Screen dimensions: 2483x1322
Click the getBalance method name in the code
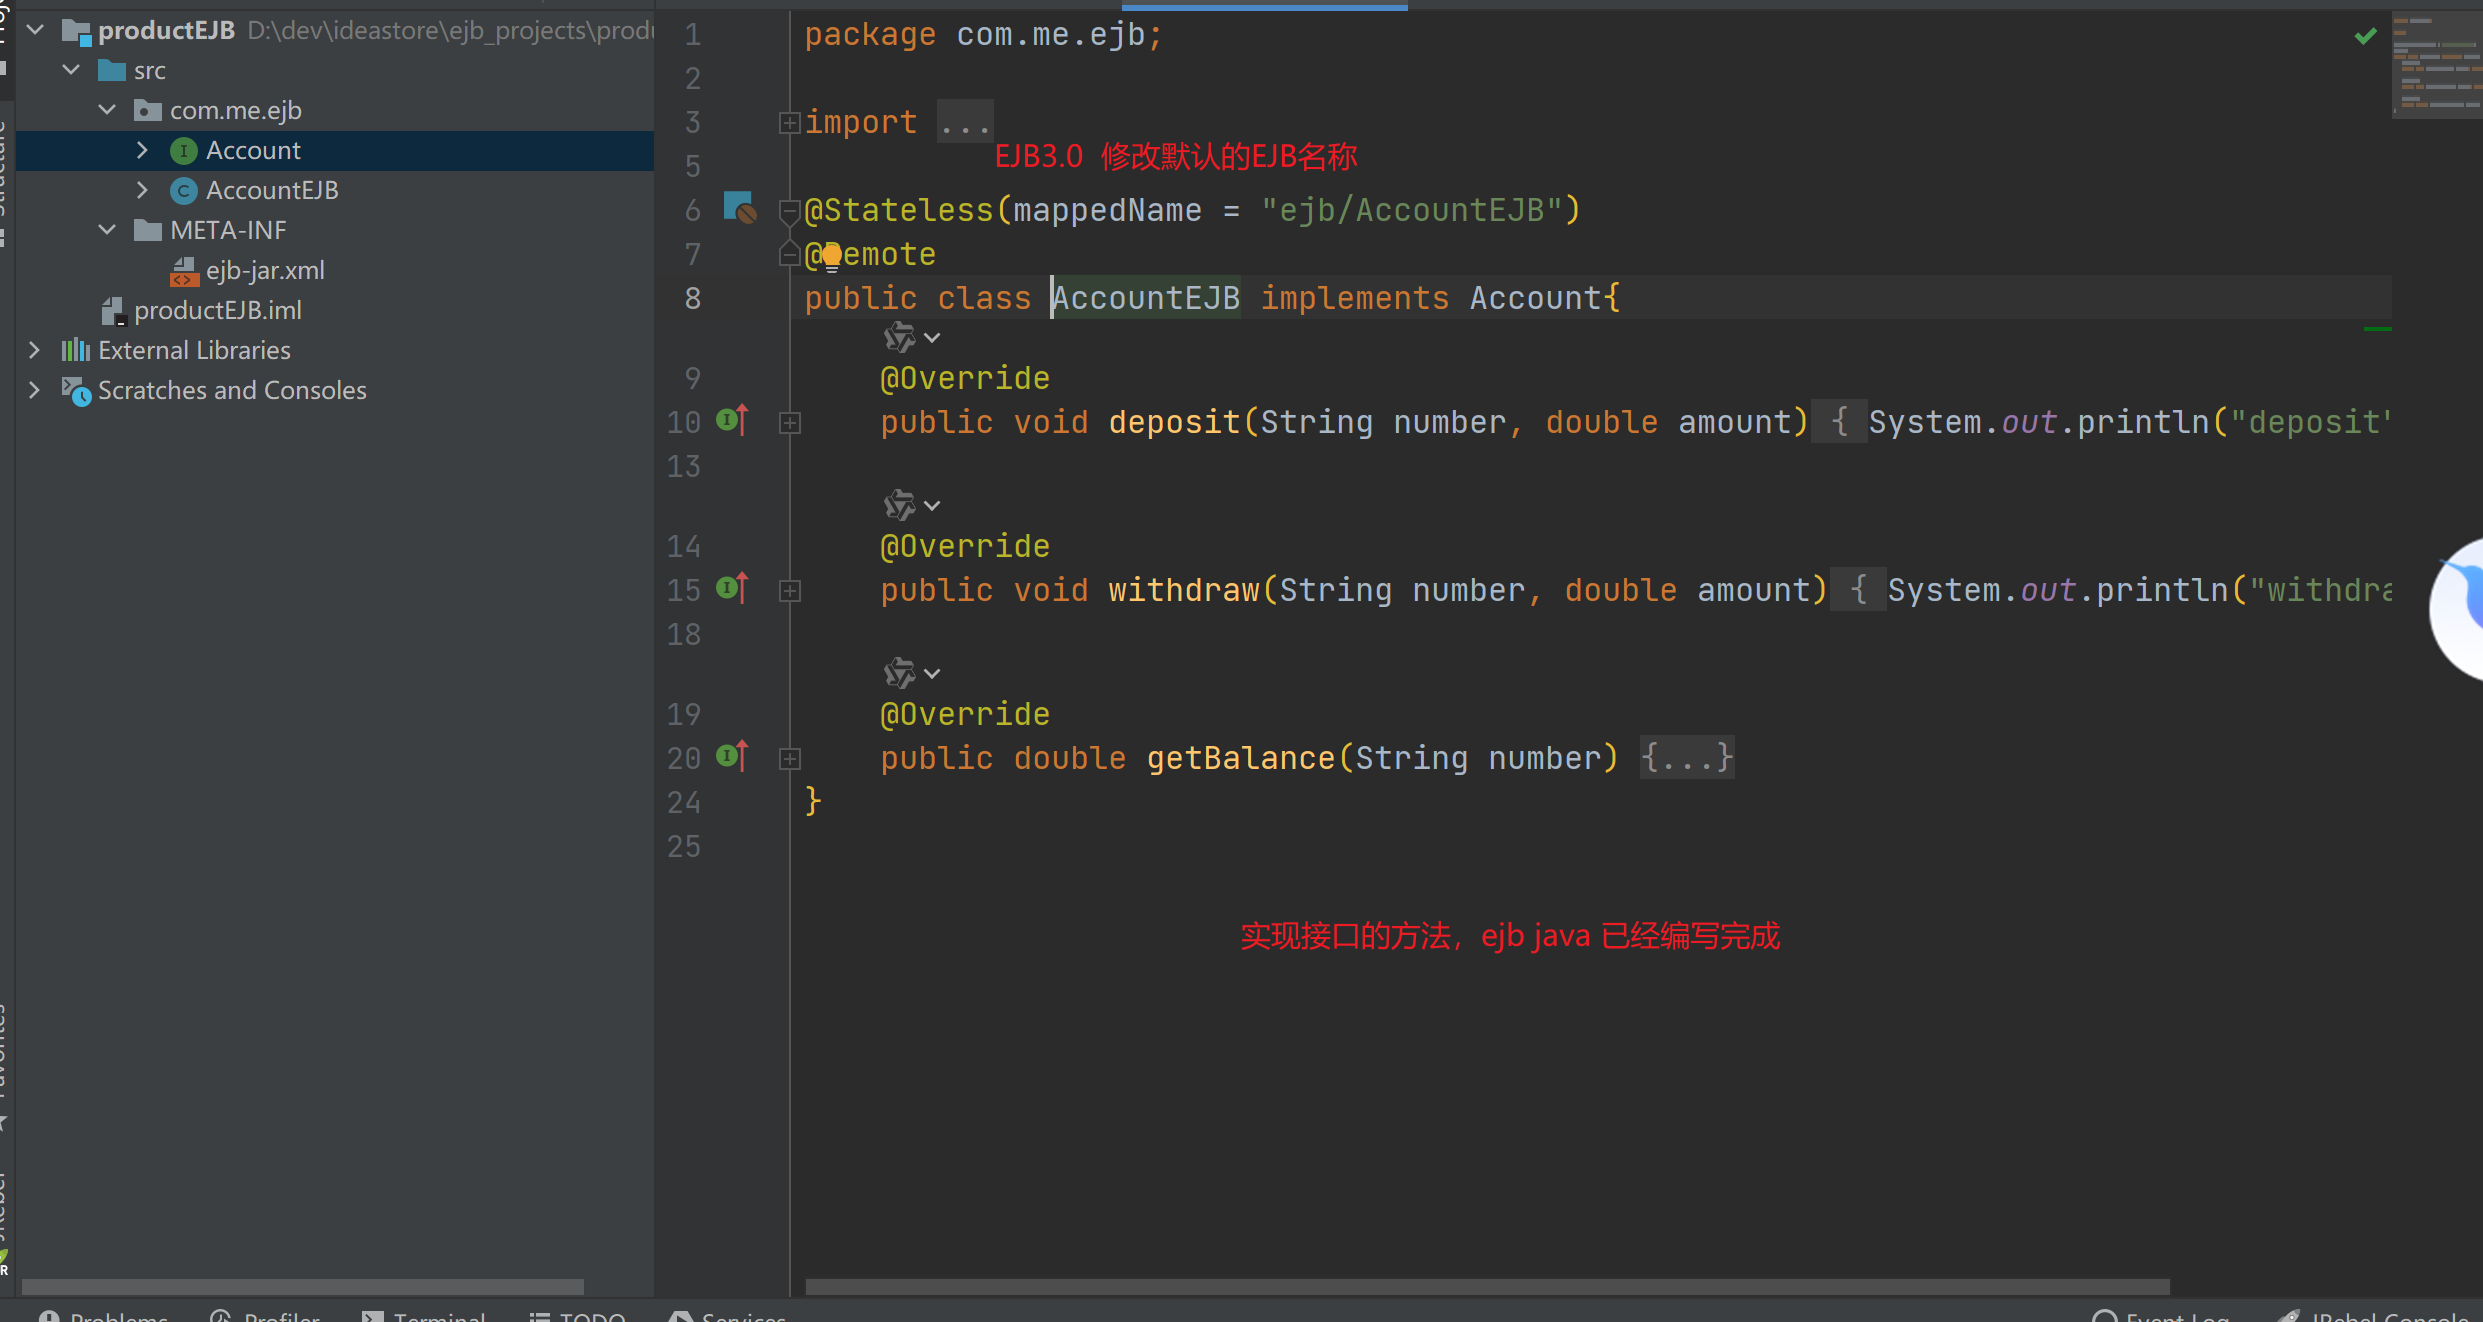(x=1241, y=757)
